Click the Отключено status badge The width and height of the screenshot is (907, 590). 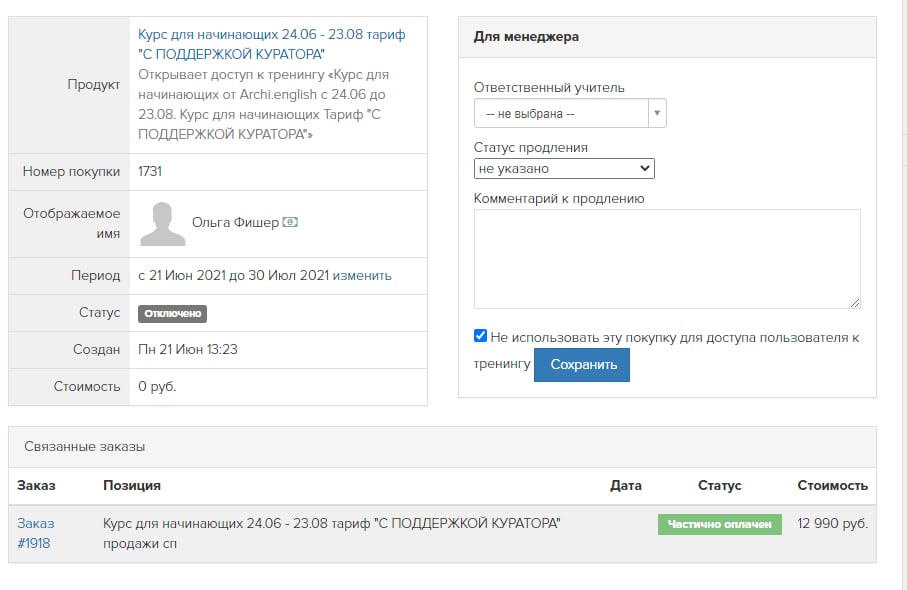172,314
